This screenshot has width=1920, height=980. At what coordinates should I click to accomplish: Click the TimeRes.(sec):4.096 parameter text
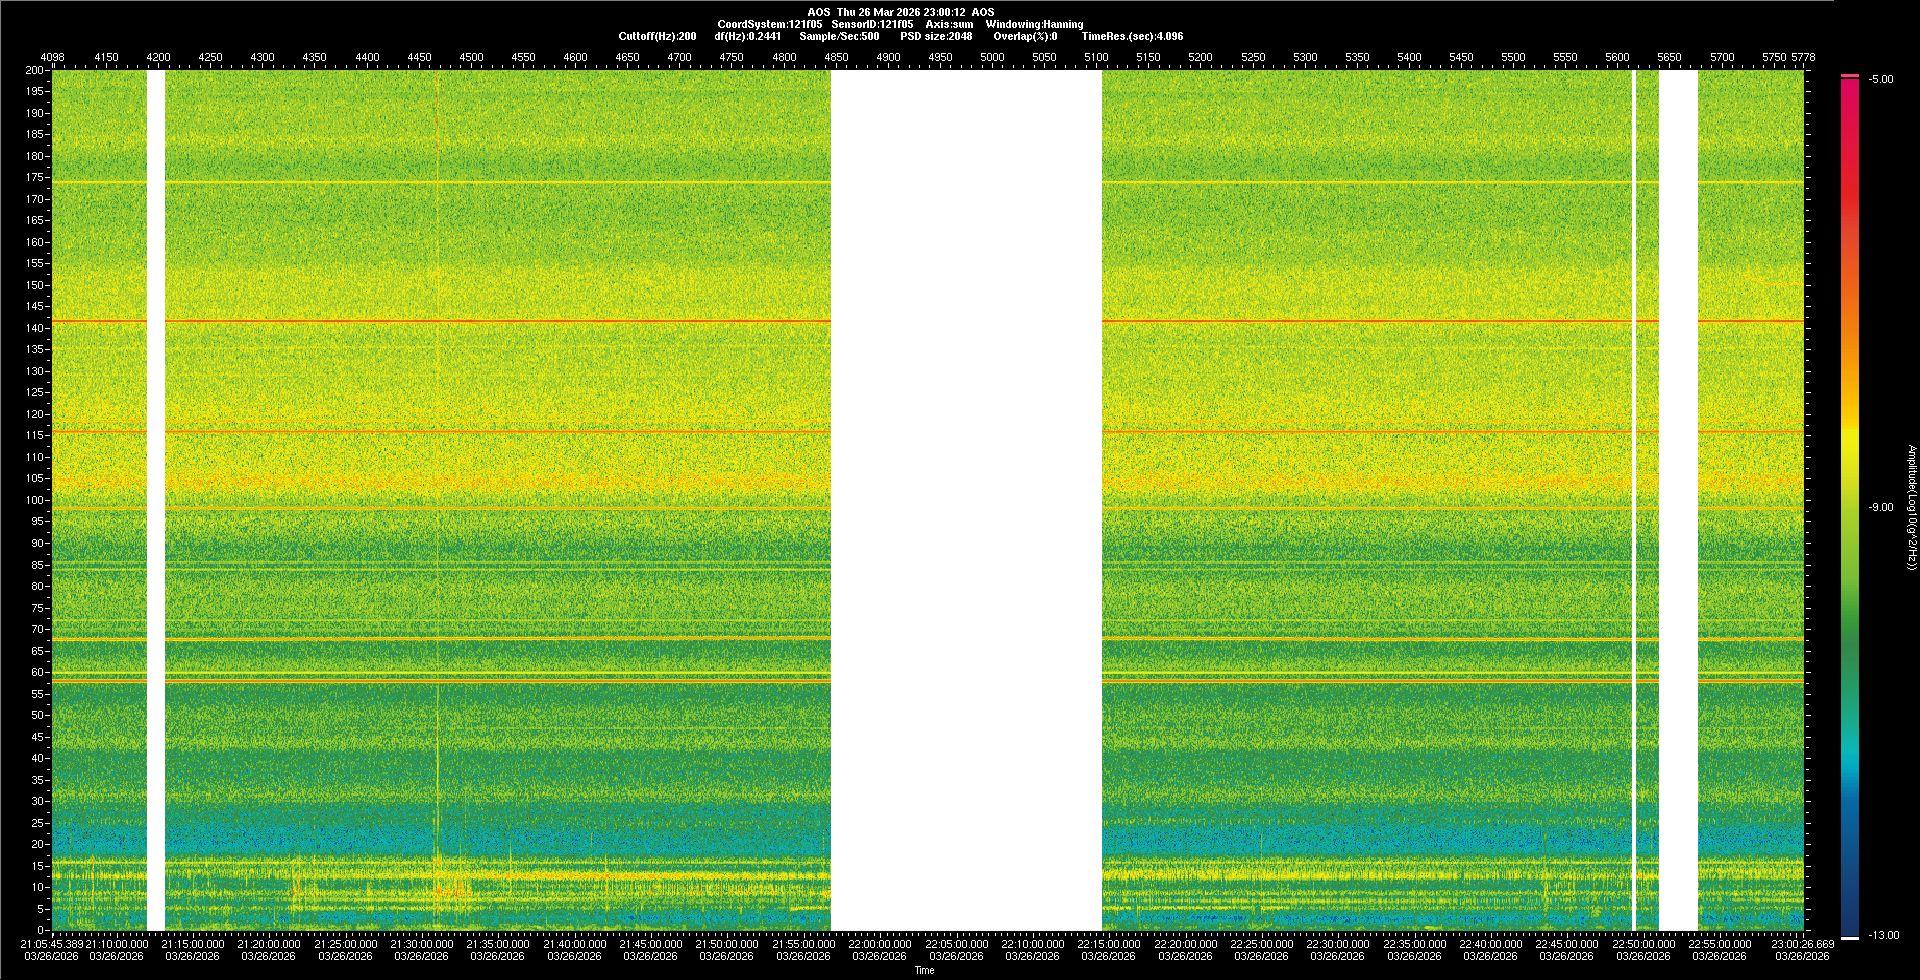pyautogui.click(x=1132, y=36)
